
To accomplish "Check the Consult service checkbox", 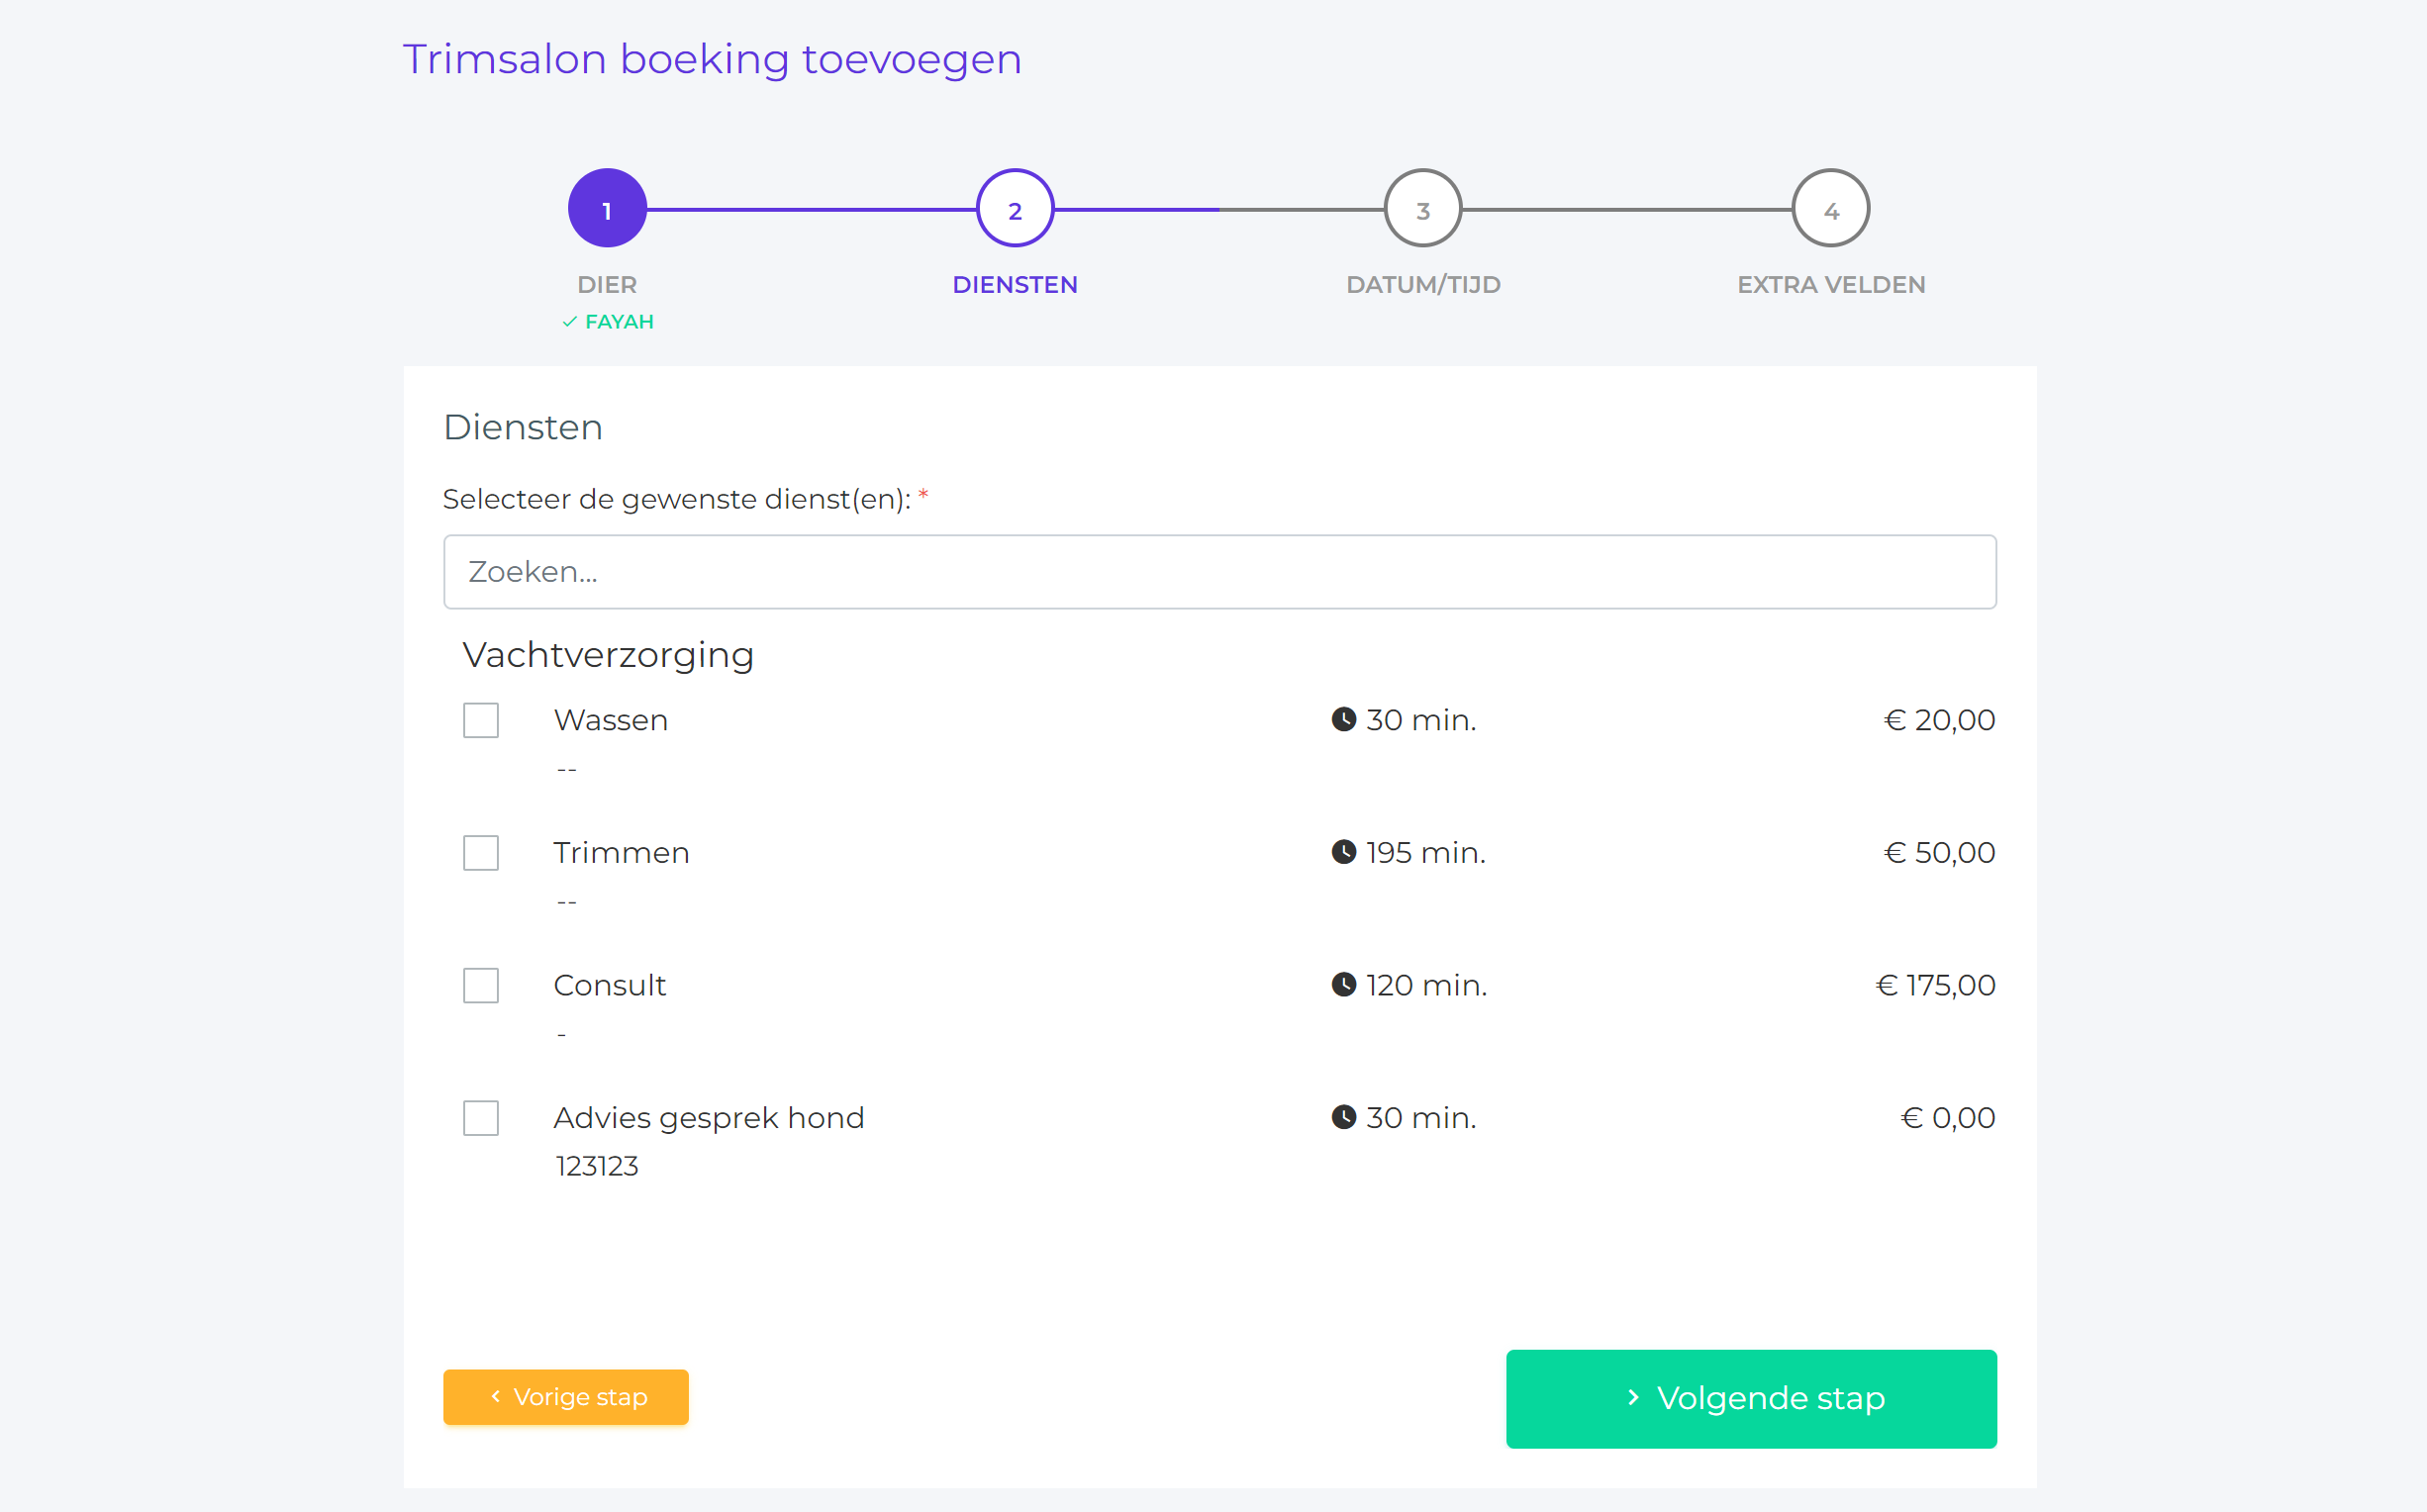I will click(481, 985).
